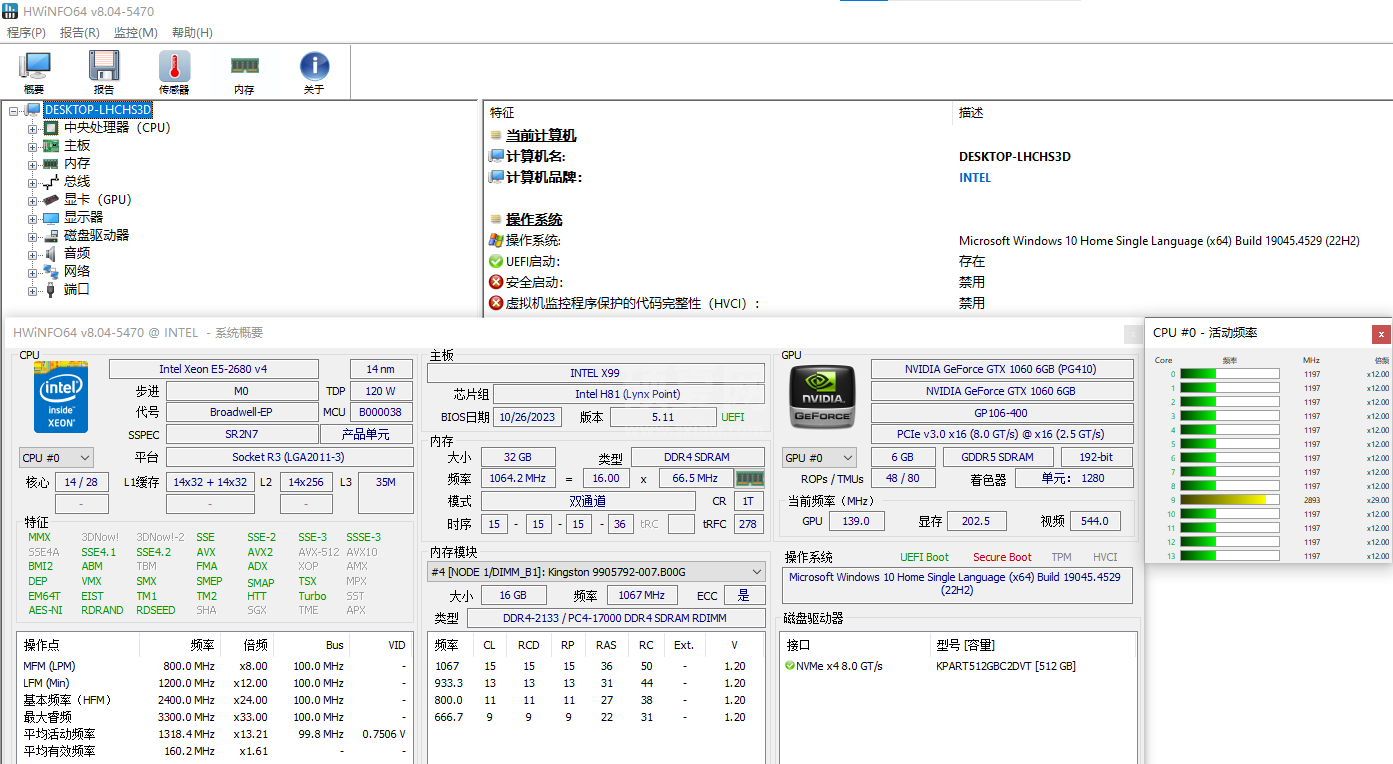Click the SR2N7 SSPEC field

point(241,434)
